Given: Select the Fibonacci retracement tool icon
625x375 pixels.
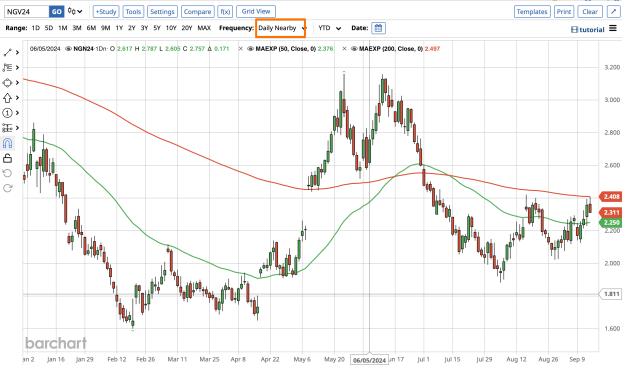Looking at the screenshot, I should [x=7, y=67].
